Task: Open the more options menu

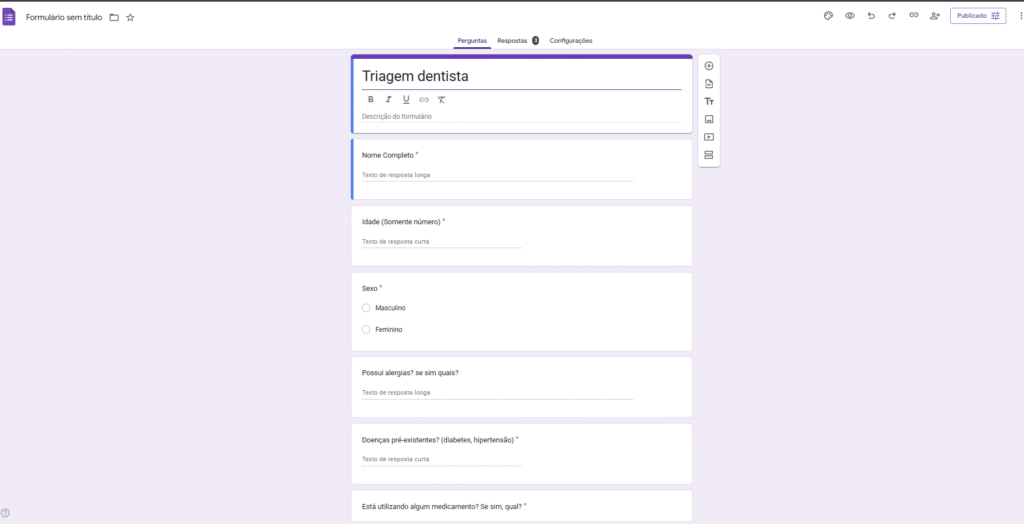Action: (x=1019, y=16)
